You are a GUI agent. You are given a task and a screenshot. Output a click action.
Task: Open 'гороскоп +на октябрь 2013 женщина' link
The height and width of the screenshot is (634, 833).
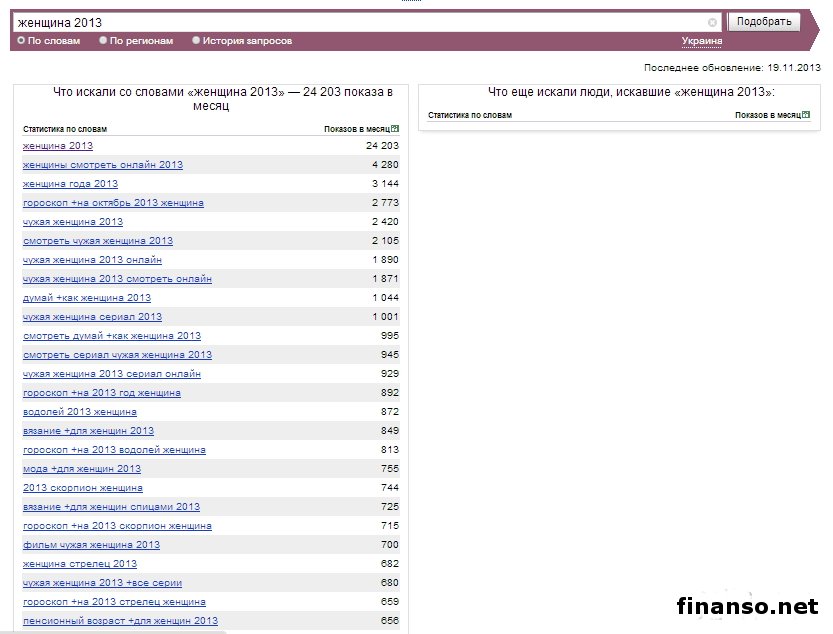(113, 203)
